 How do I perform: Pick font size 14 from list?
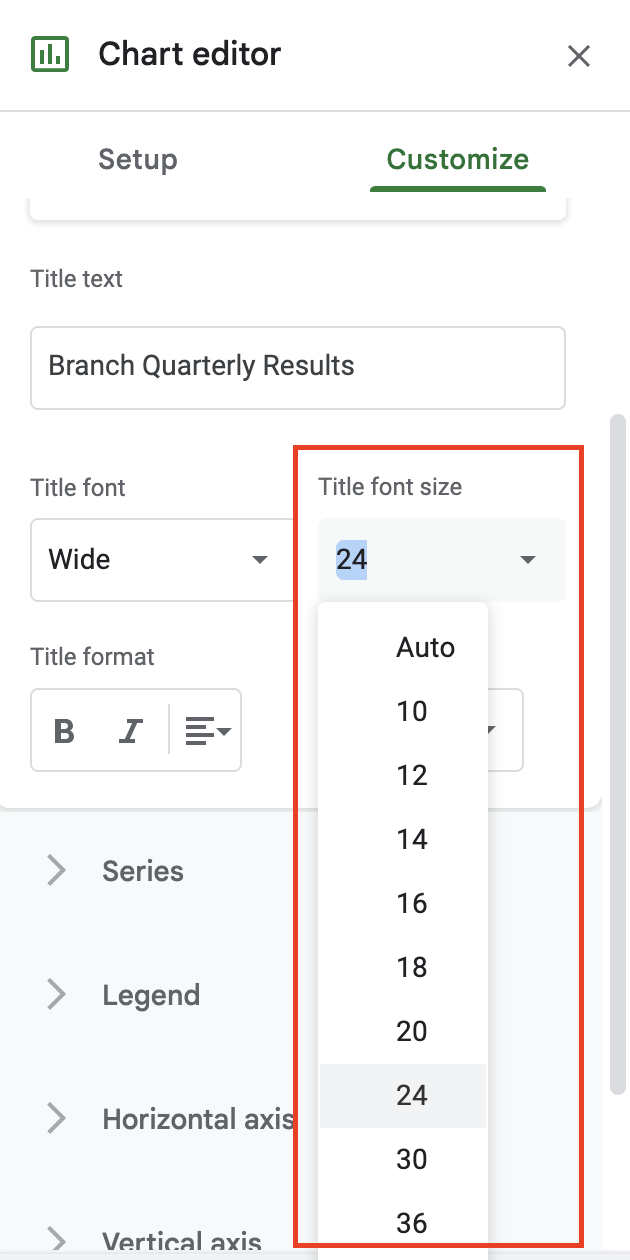(x=411, y=840)
